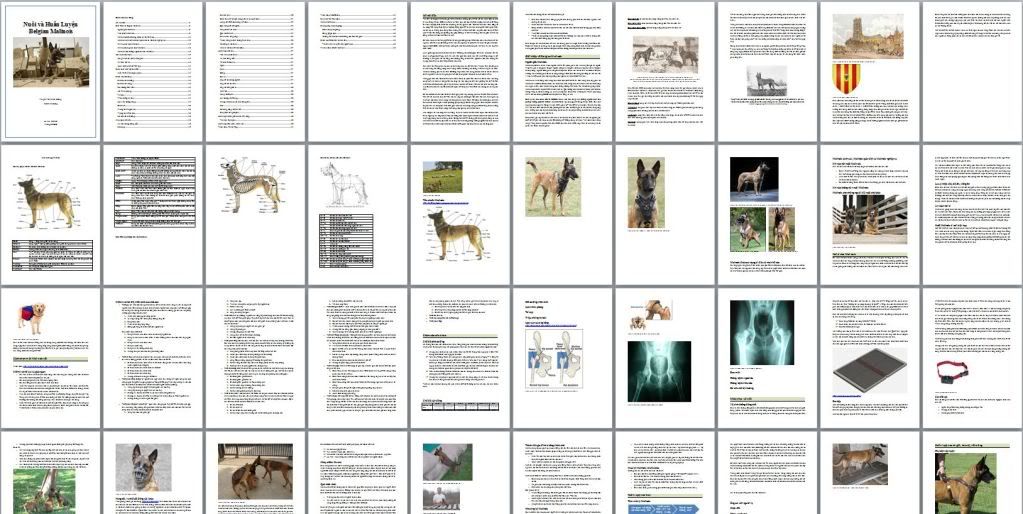Select page with blue arrow banner at the bottom

665,472
